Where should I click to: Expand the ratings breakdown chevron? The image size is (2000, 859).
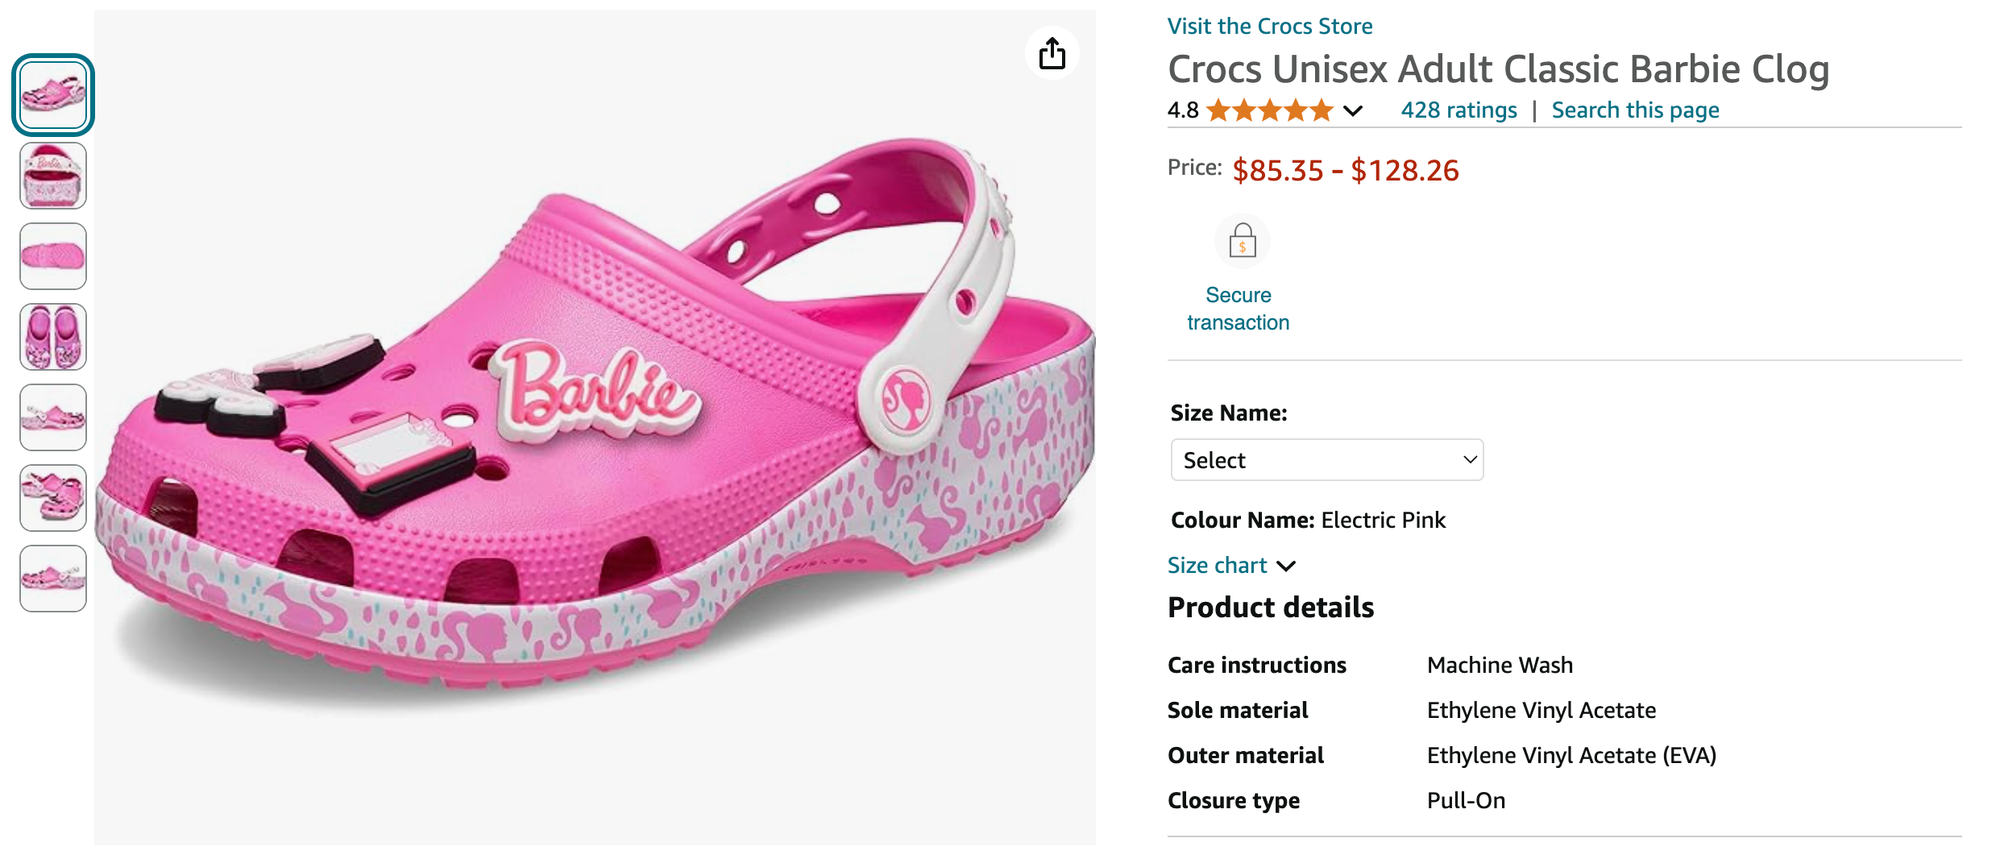[1353, 111]
